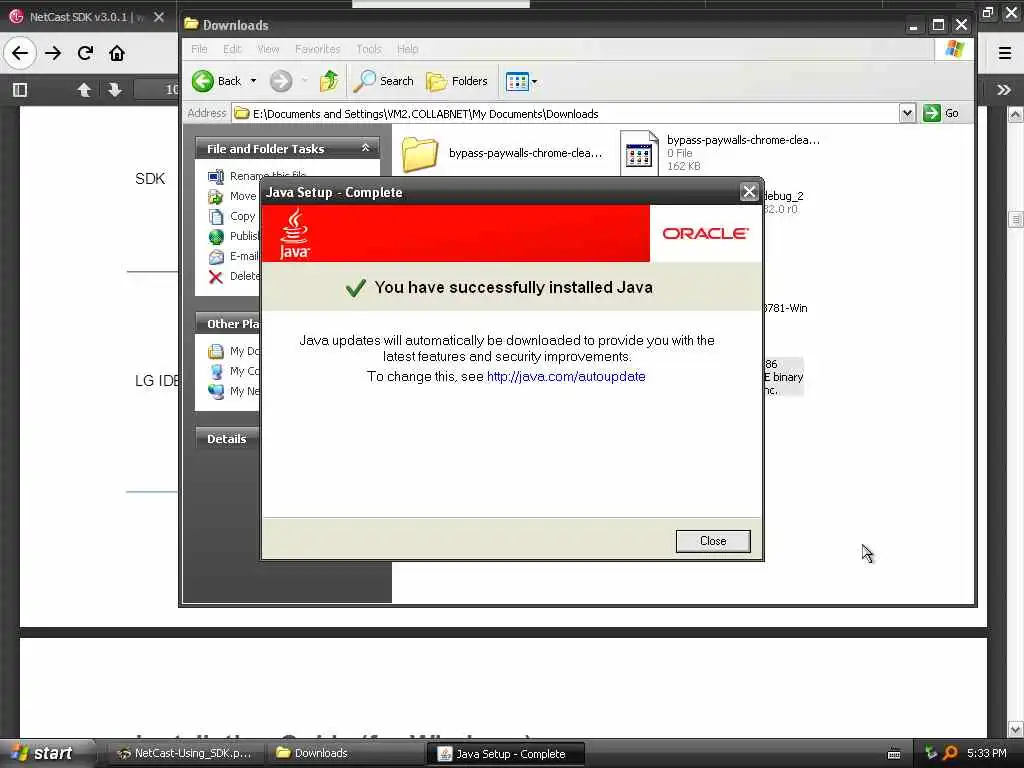
Task: Open PDF viewer tools double-chevron
Action: tap(1004, 89)
